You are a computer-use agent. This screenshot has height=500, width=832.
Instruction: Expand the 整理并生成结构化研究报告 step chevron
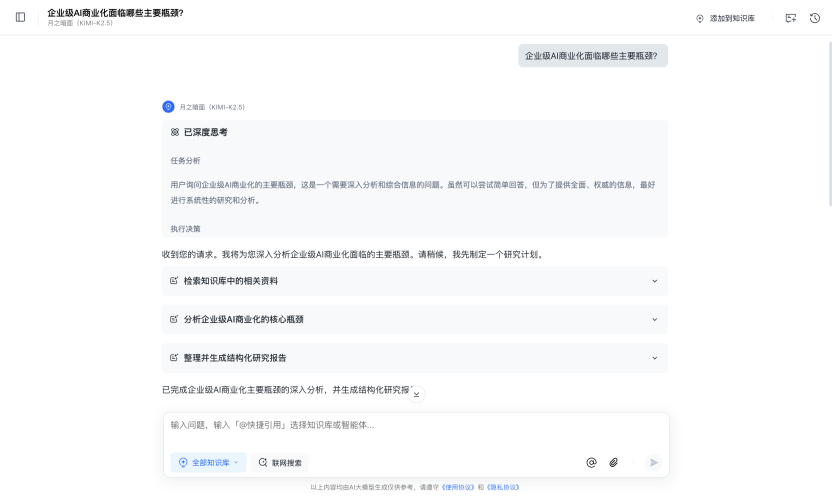click(x=654, y=358)
